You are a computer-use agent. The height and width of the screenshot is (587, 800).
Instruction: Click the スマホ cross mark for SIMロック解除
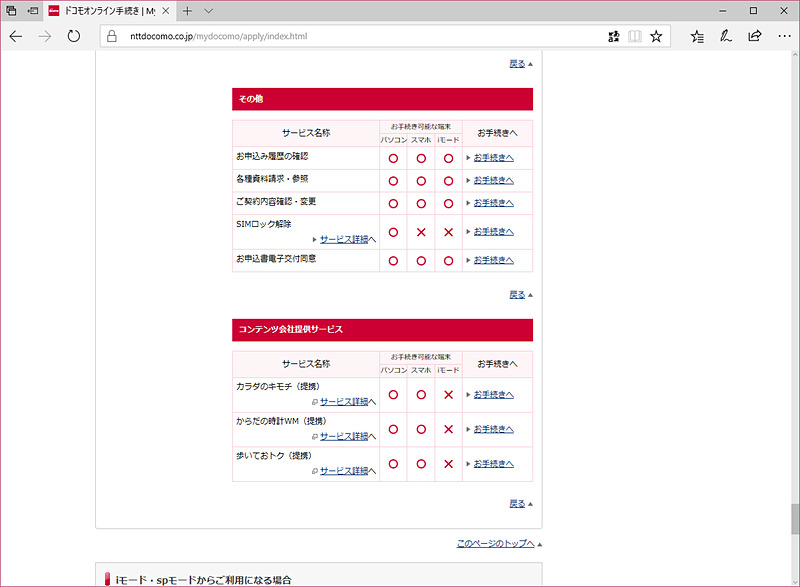pyautogui.click(x=421, y=232)
